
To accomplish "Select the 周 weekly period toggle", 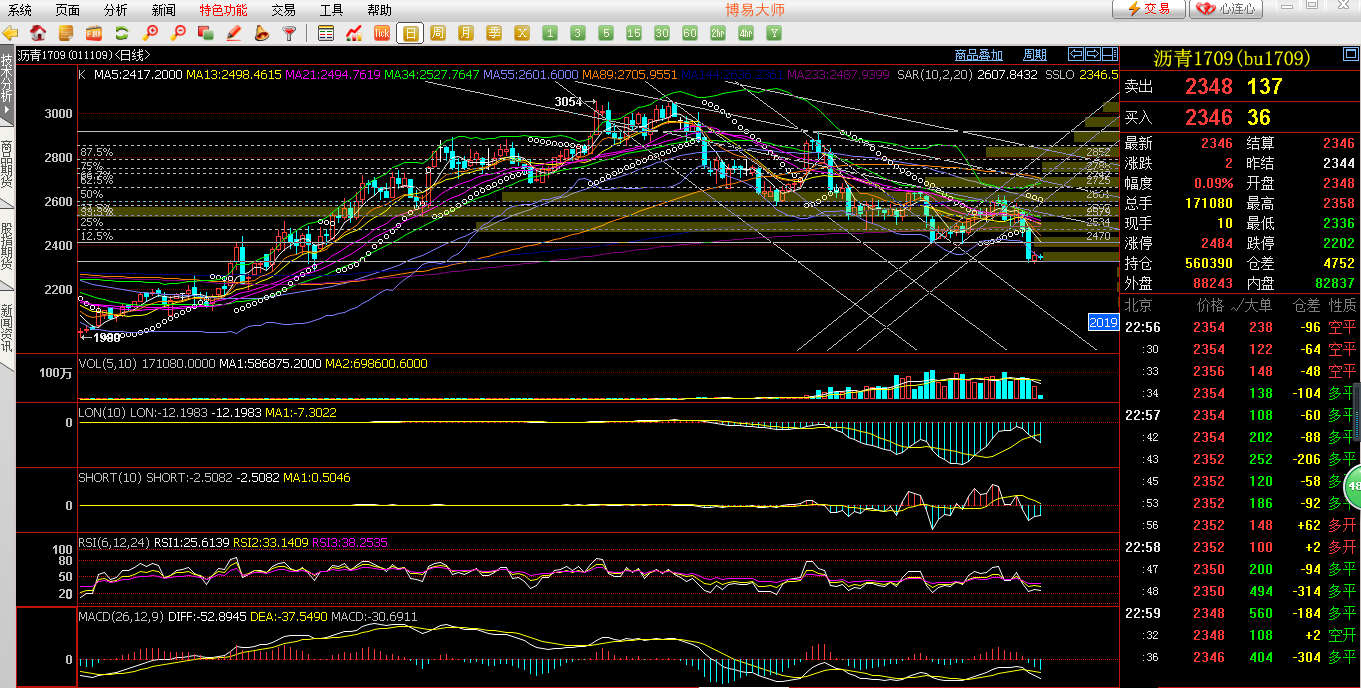I will (438, 33).
